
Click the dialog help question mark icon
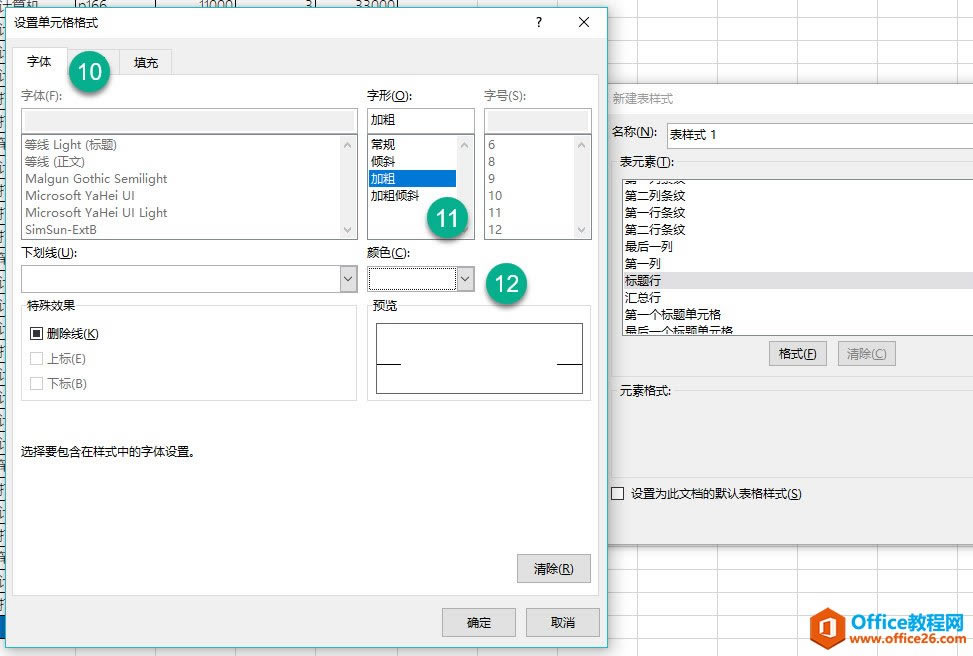pyautogui.click(x=538, y=22)
